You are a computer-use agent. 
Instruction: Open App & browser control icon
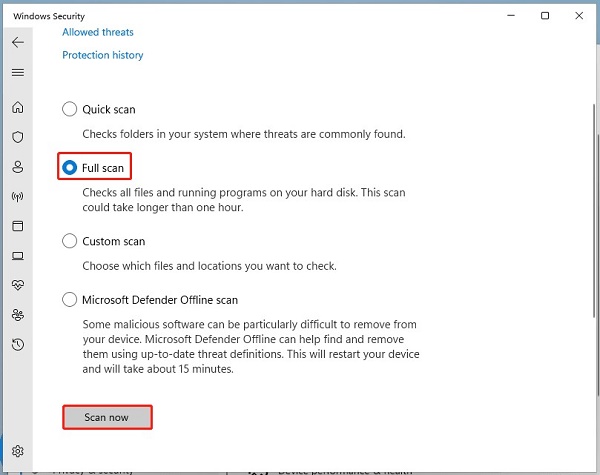pyautogui.click(x=18, y=226)
